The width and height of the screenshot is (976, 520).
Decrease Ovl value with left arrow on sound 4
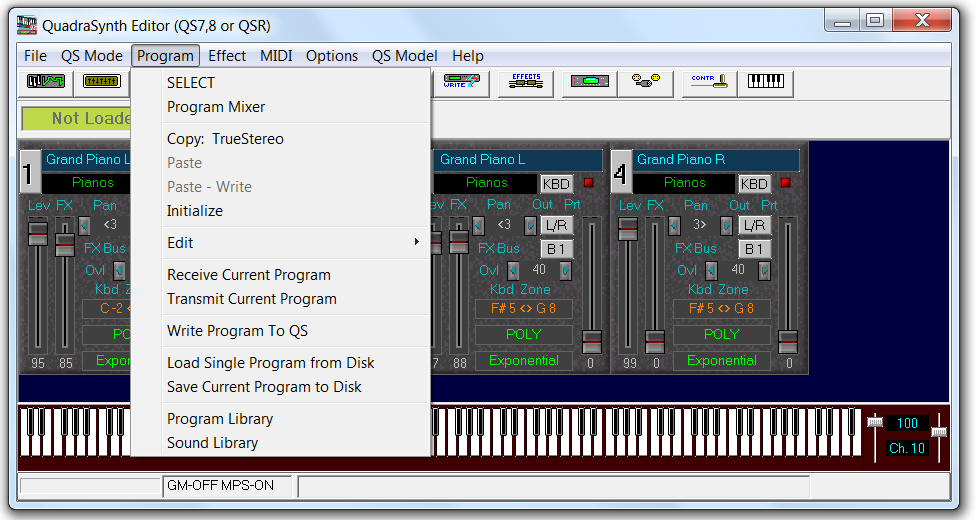pos(711,271)
